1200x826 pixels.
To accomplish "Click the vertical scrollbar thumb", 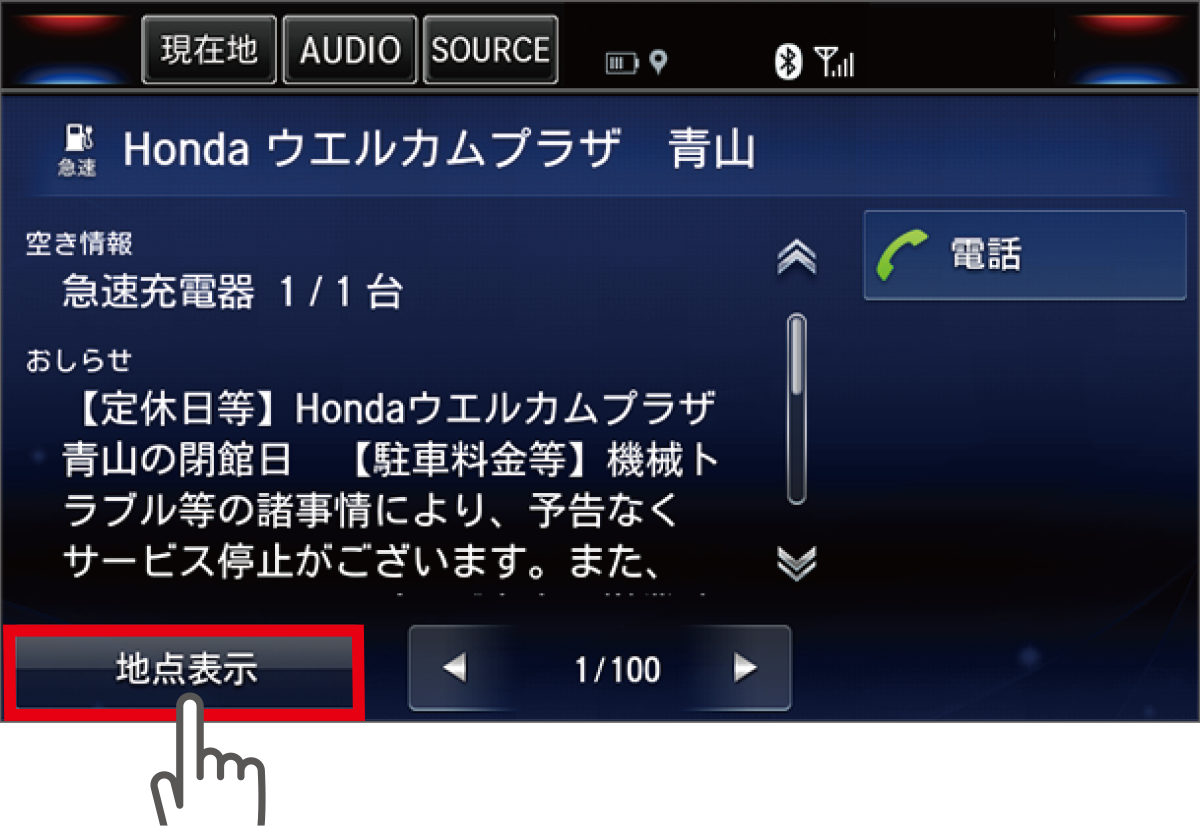I will coord(796,355).
